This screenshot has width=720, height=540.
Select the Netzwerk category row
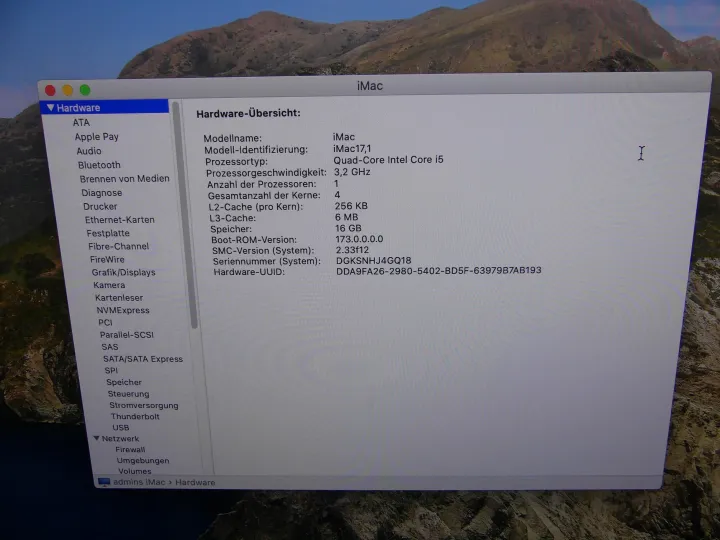(x=120, y=439)
